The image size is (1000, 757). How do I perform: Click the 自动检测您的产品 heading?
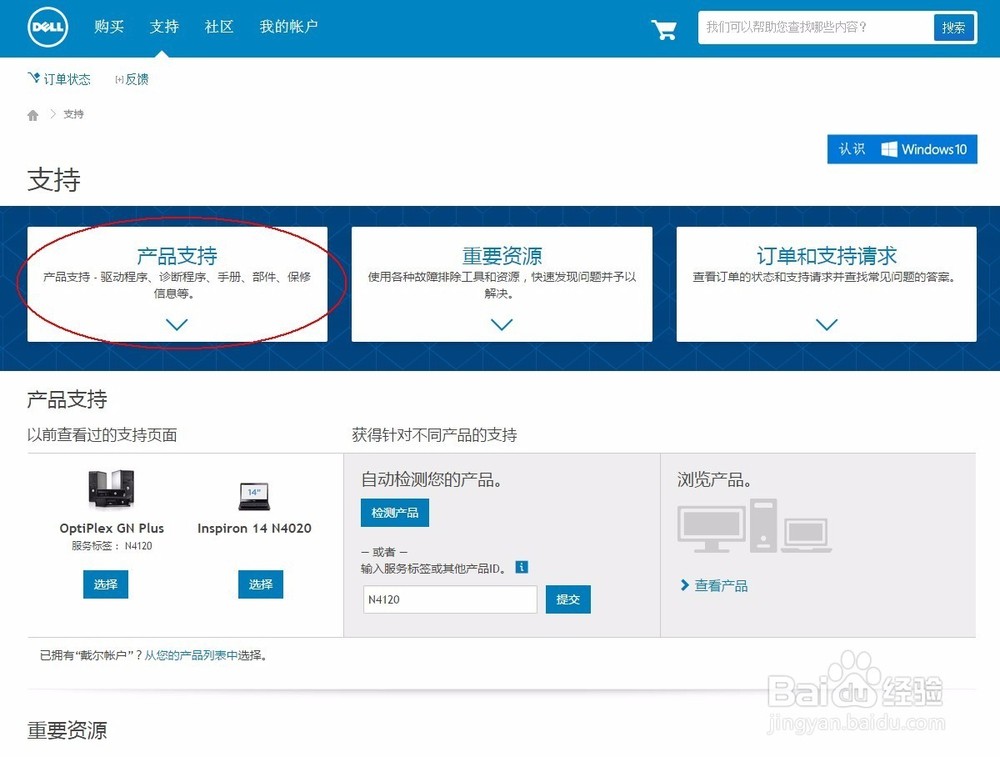pyautogui.click(x=431, y=480)
